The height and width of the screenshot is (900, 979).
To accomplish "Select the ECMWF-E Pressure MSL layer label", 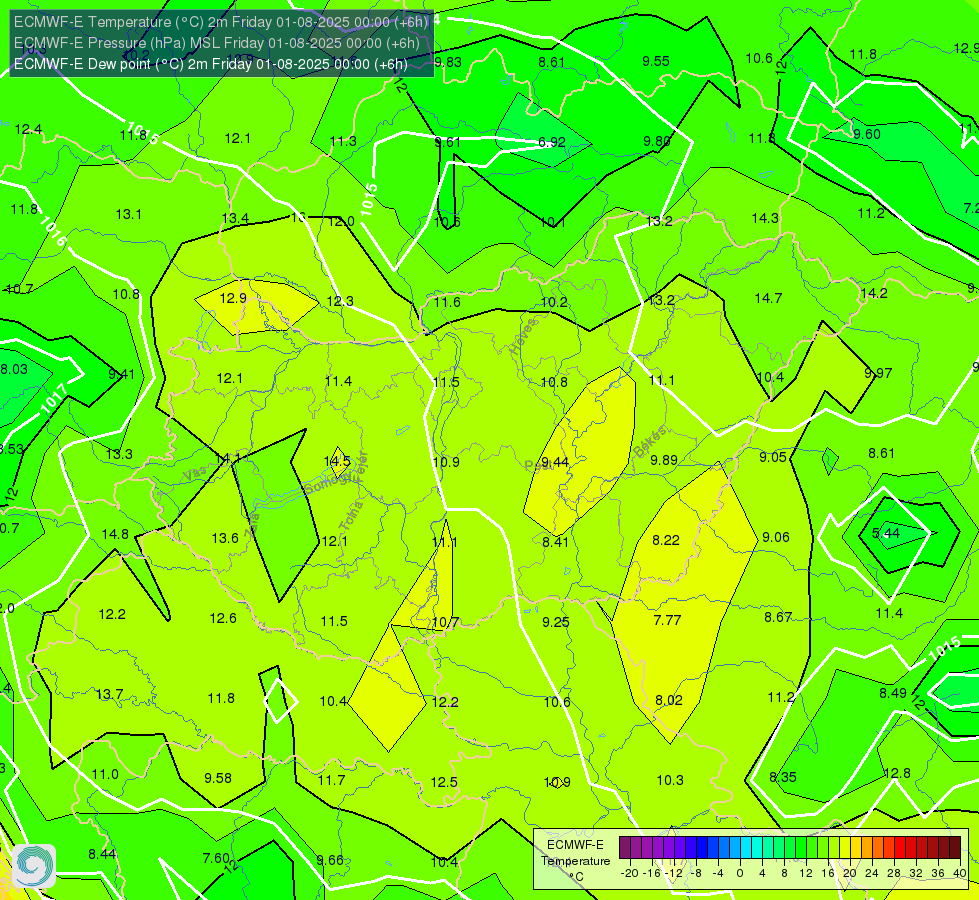I will point(217,43).
